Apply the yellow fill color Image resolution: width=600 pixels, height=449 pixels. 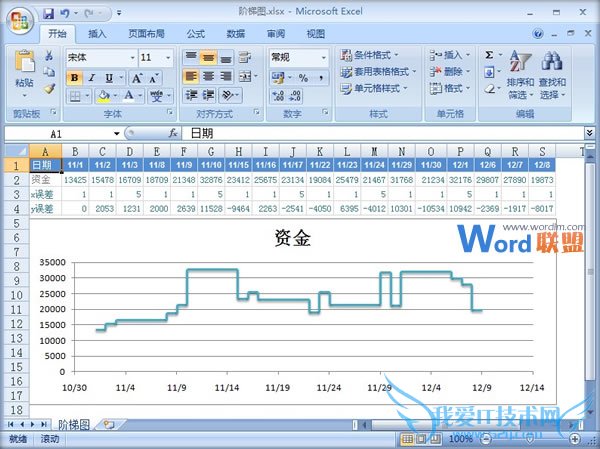(103, 96)
